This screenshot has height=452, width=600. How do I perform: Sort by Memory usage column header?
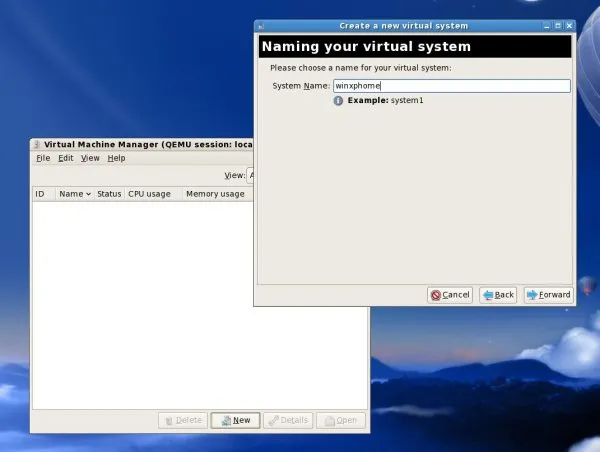(x=217, y=194)
